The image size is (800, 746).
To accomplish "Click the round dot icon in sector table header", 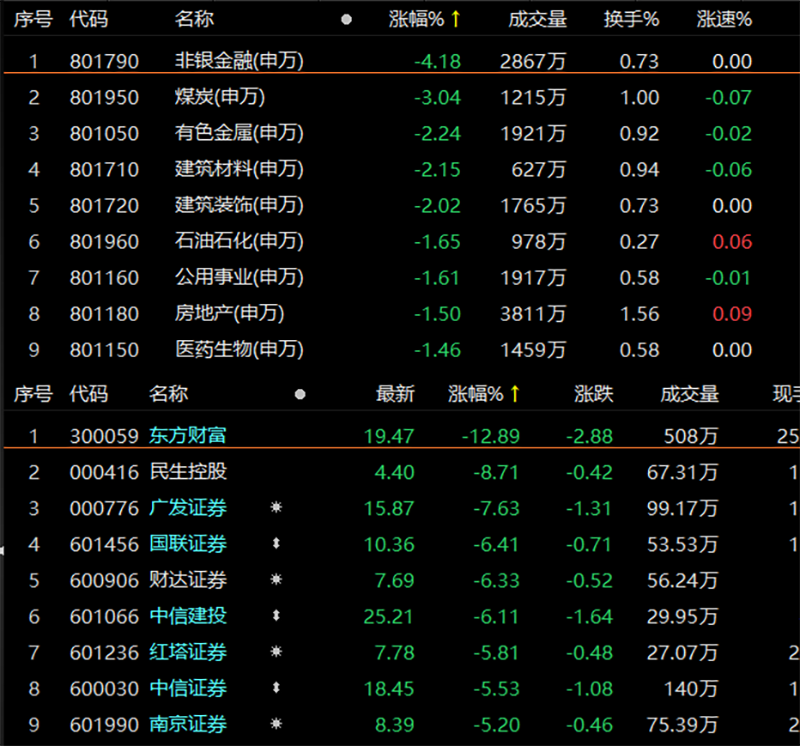I will click(346, 20).
